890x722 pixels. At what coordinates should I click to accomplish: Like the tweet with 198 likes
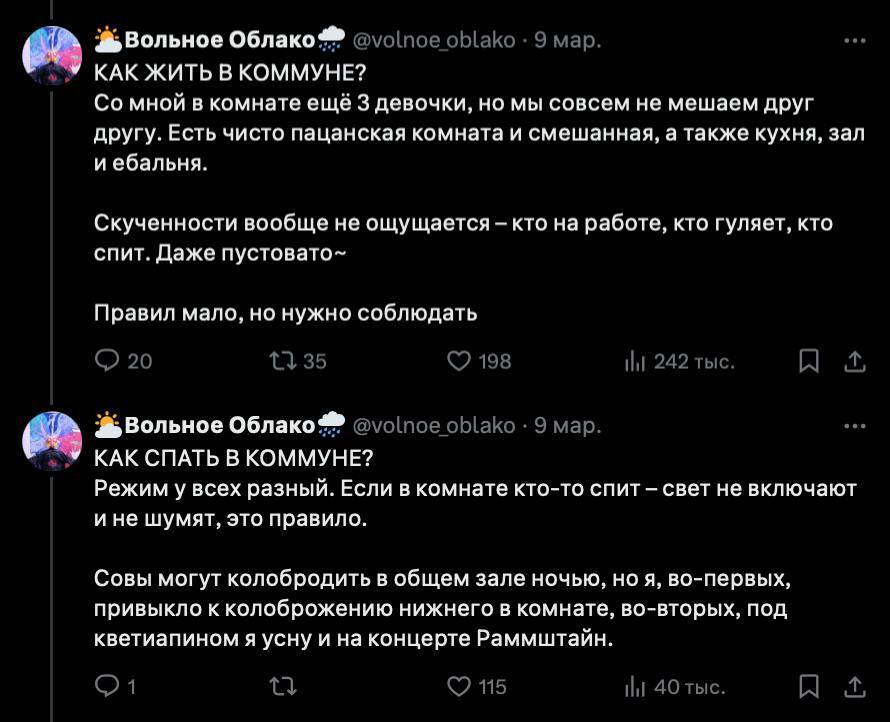(459, 361)
